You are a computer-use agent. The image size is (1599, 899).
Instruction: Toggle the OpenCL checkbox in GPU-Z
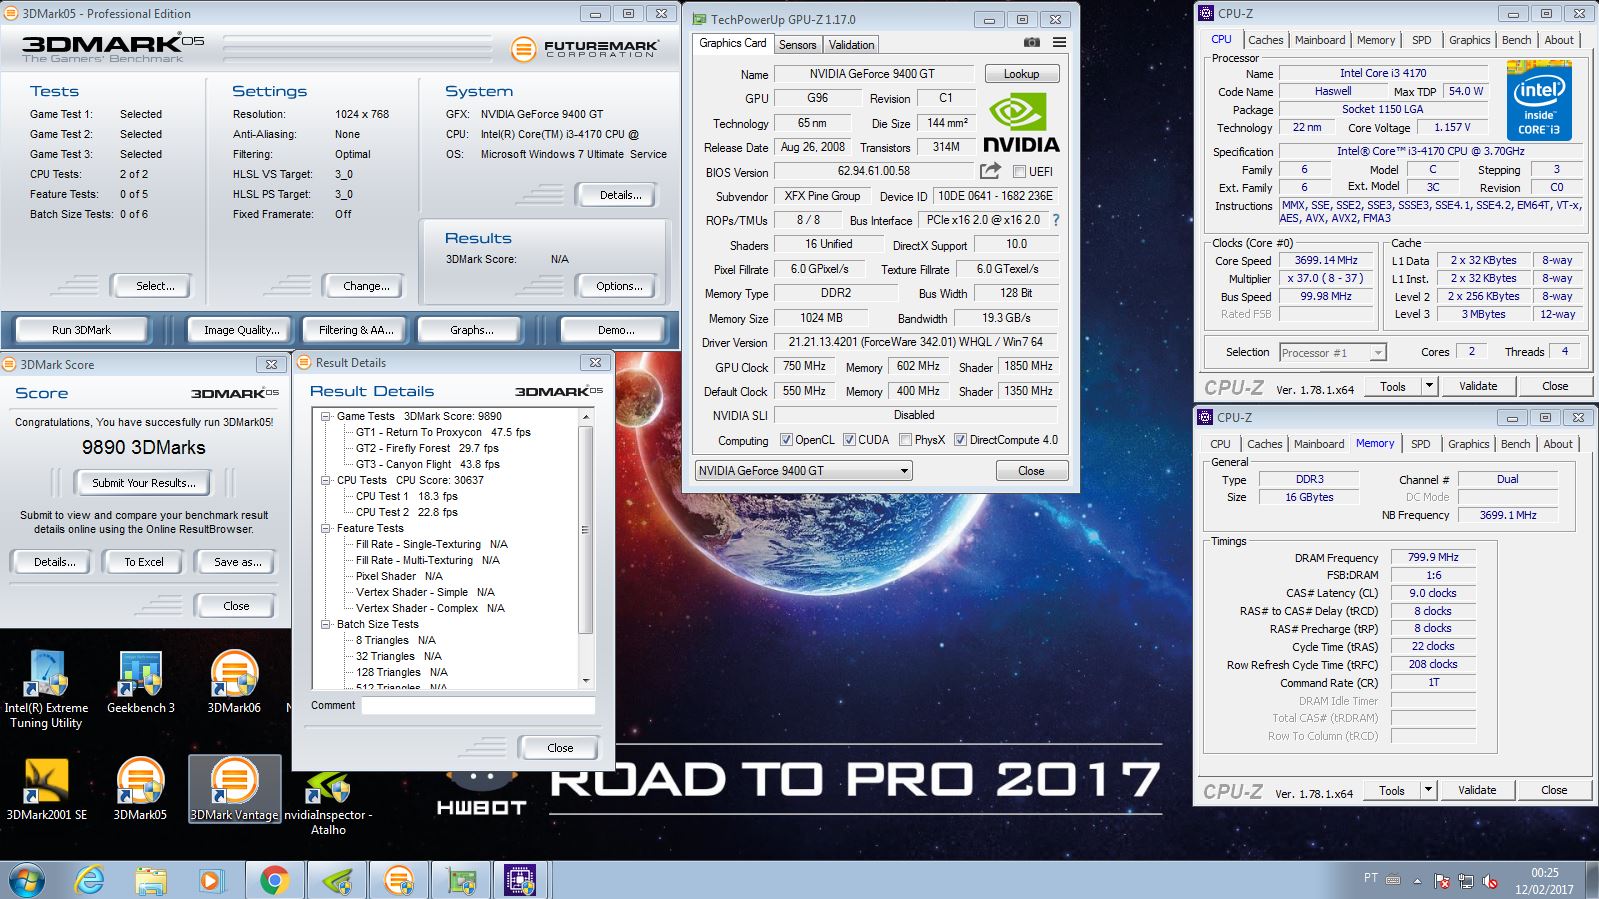tap(786, 439)
